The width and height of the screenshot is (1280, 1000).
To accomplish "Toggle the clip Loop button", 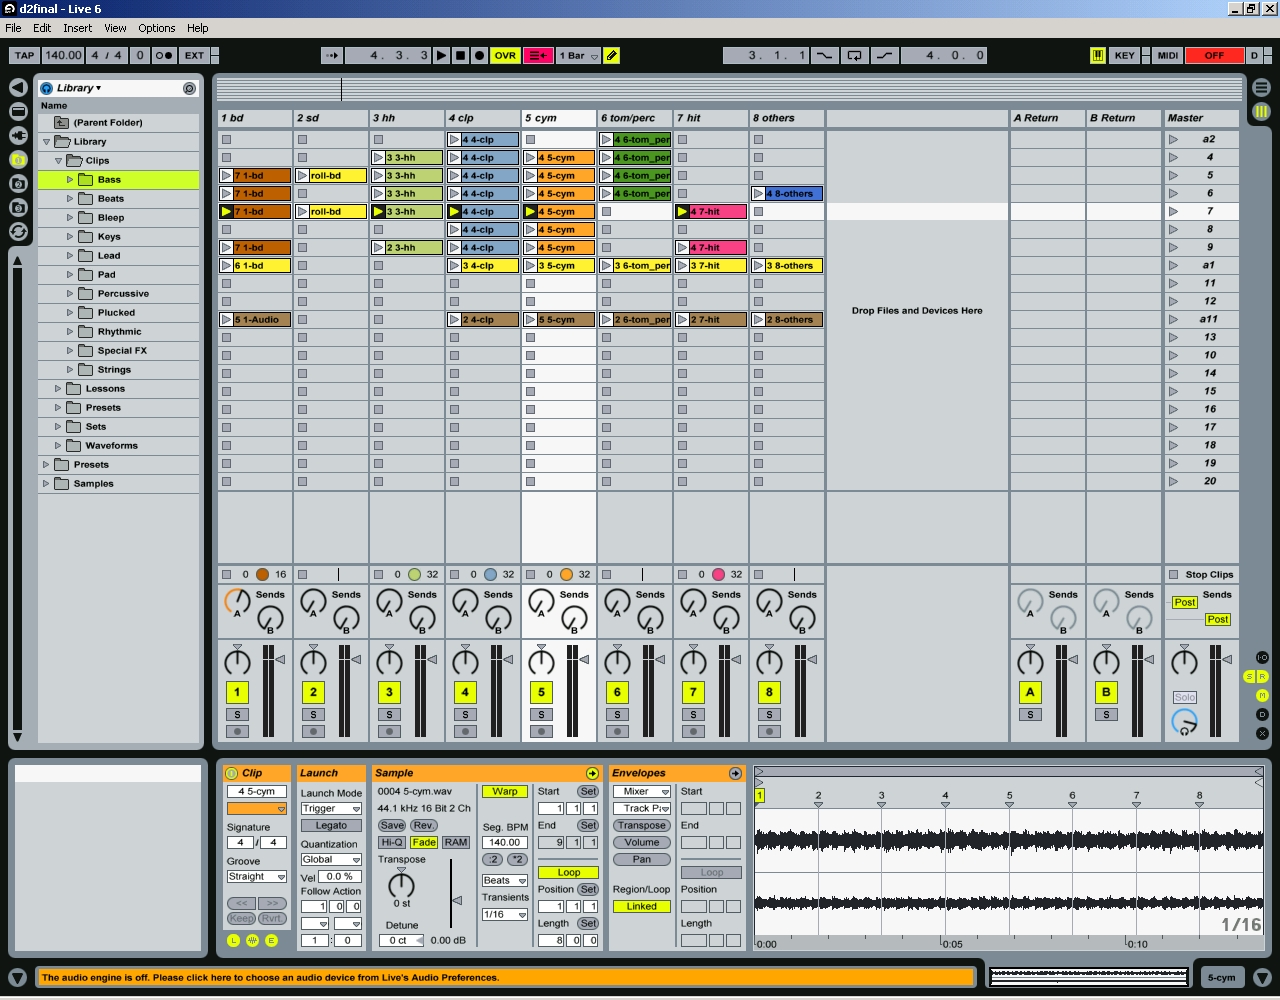I will pyautogui.click(x=568, y=872).
